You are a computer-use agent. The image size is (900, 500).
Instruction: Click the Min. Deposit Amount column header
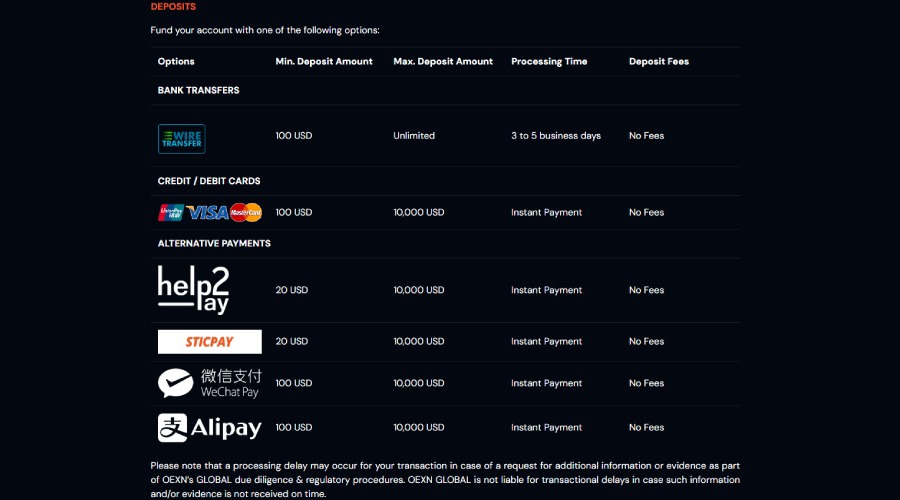click(x=324, y=62)
